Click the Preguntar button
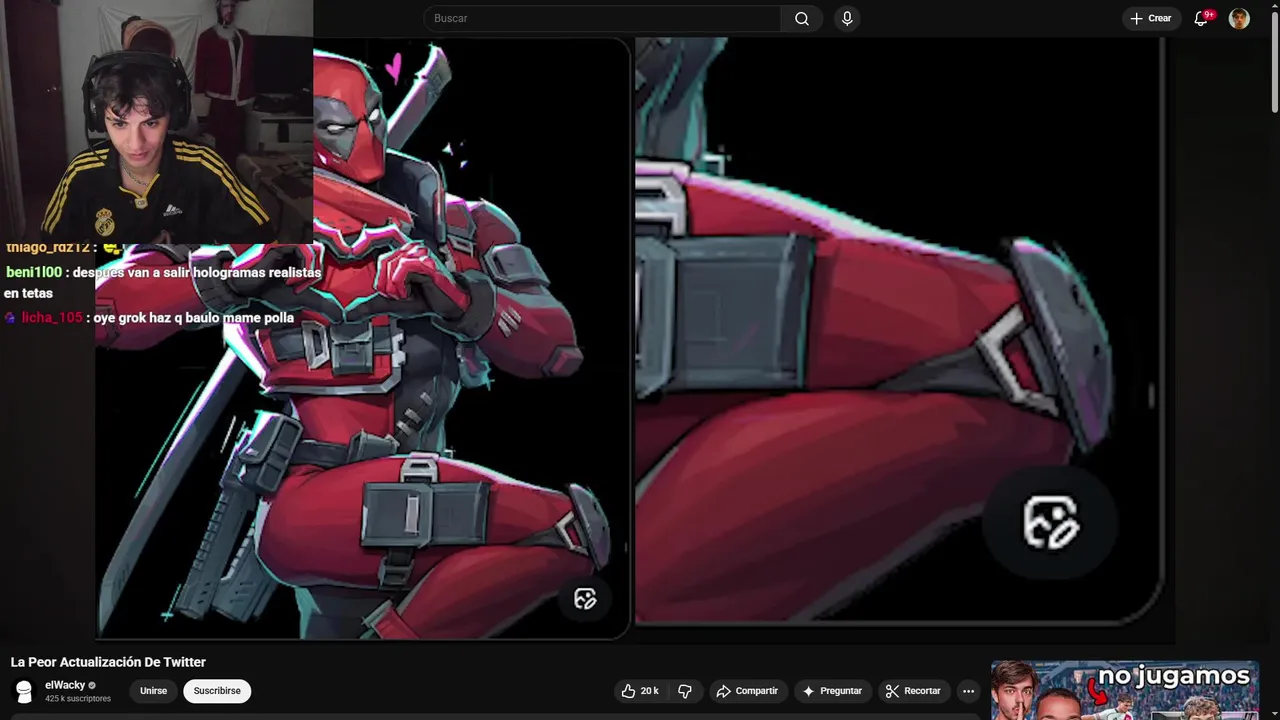This screenshot has width=1280, height=720. click(x=831, y=691)
